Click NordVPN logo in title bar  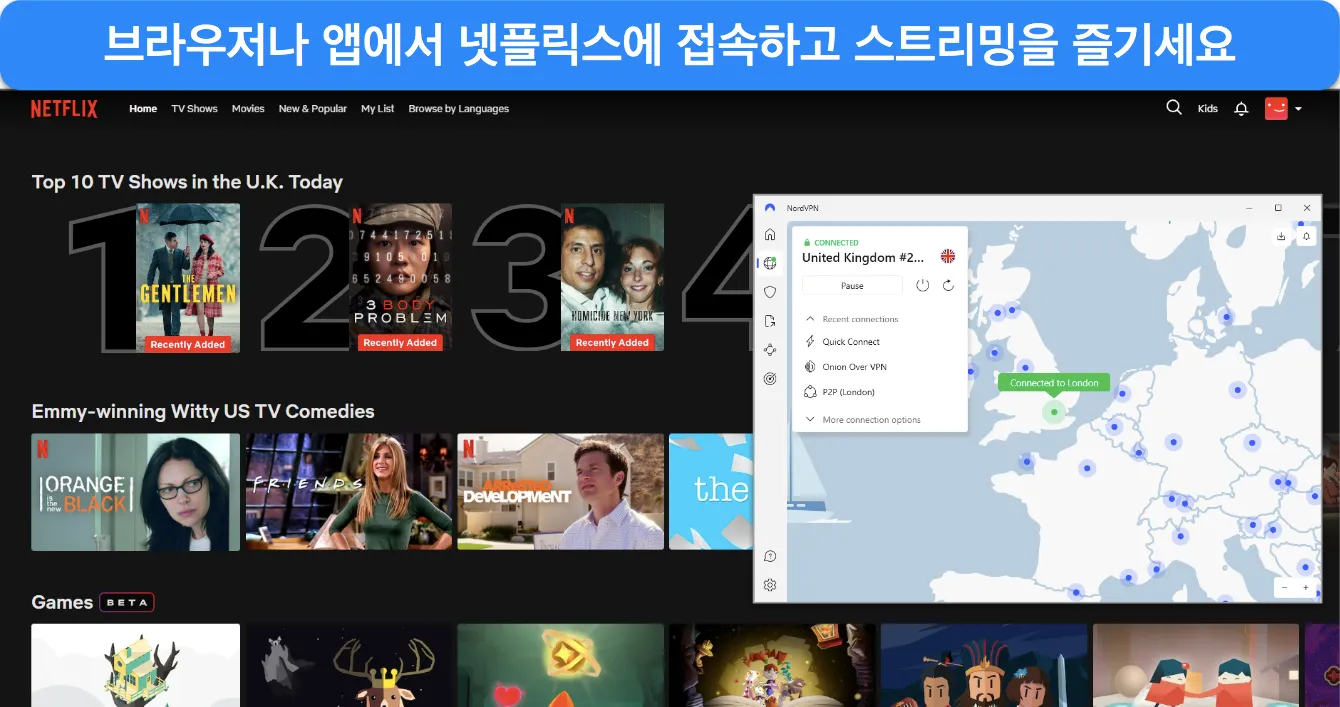point(770,207)
